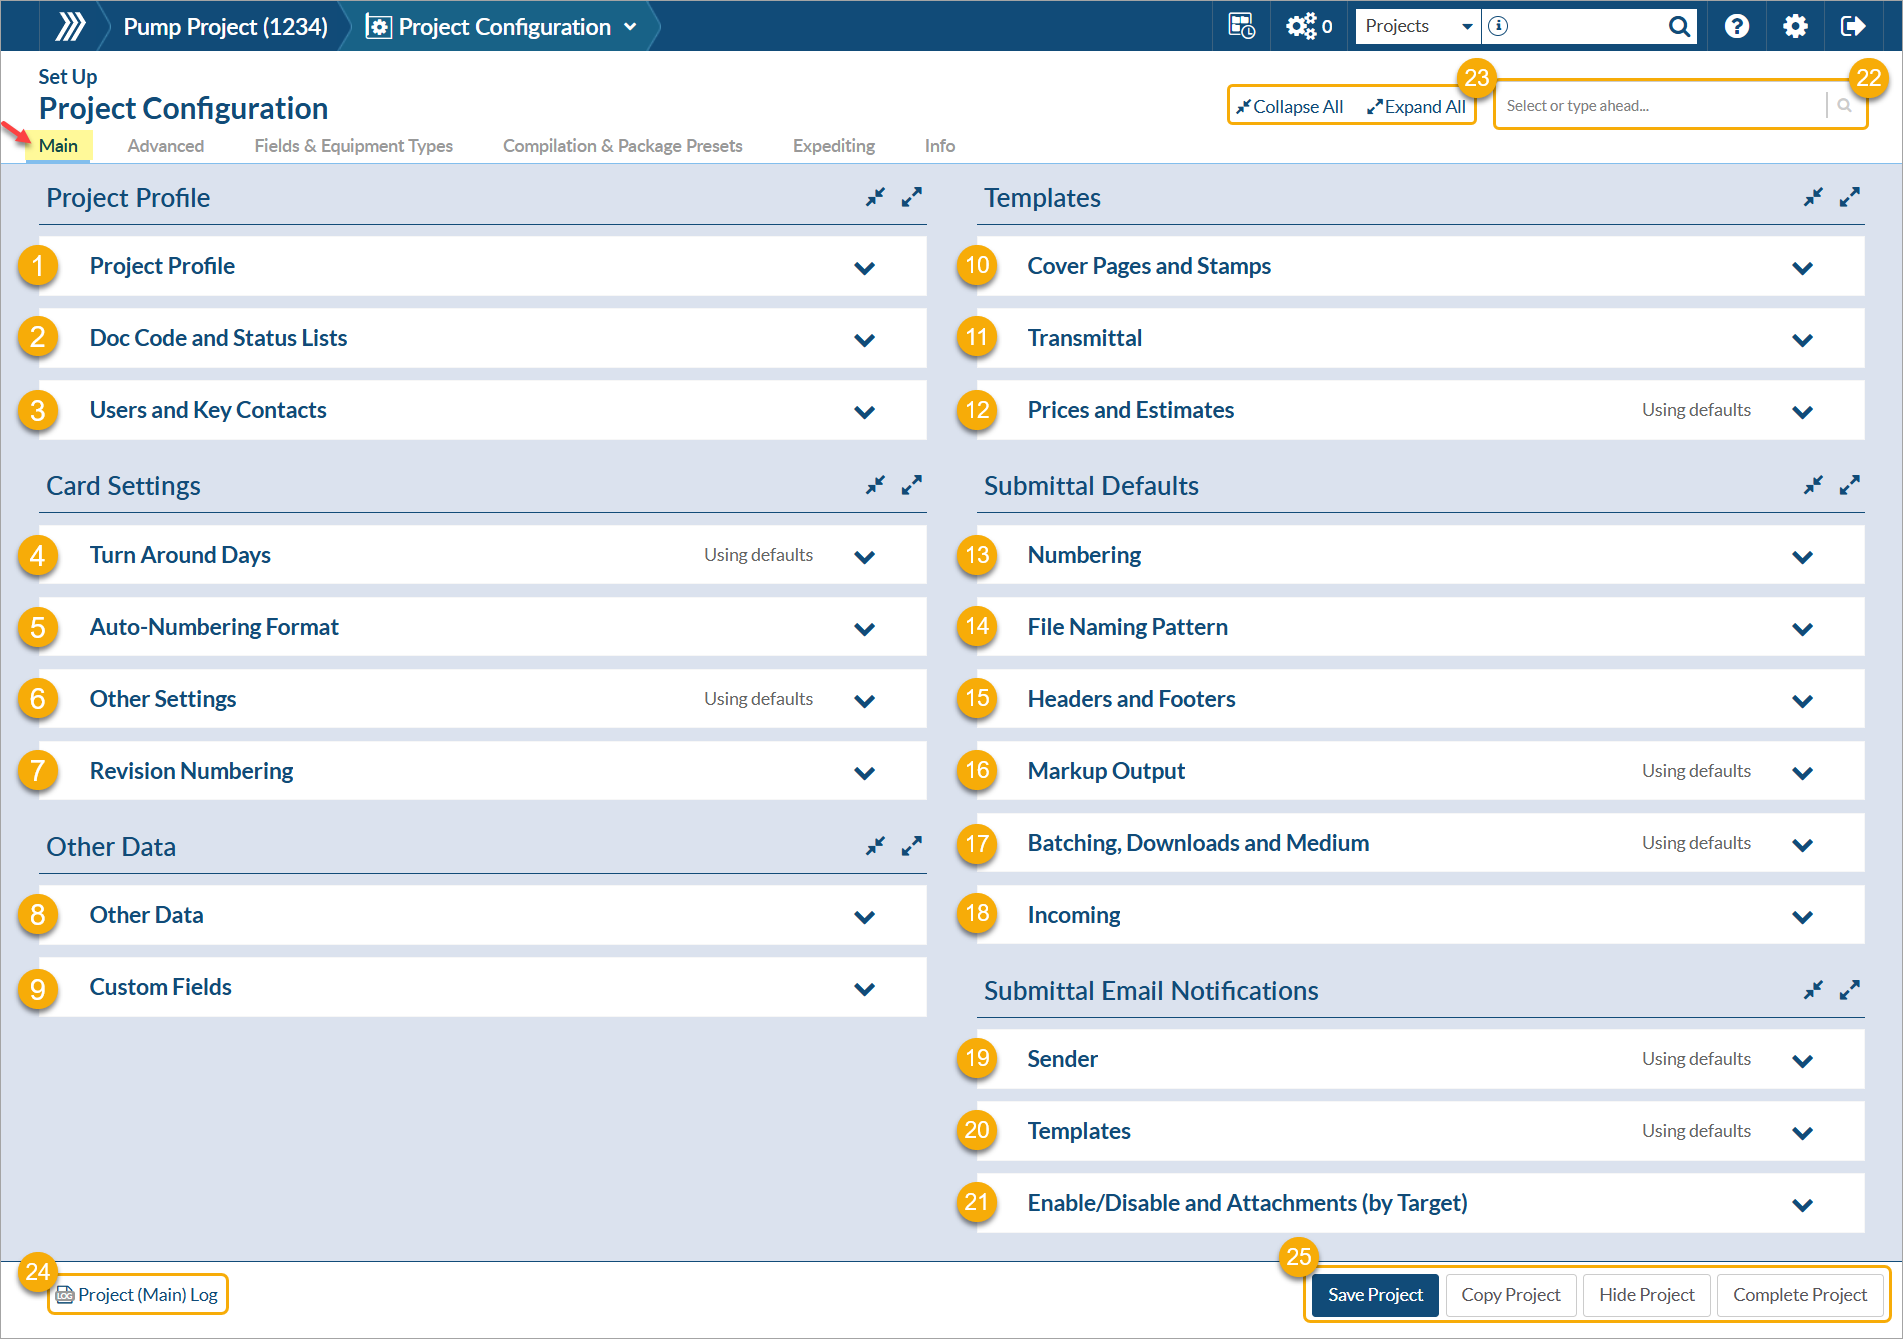The width and height of the screenshot is (1903, 1339).
Task: Click the logout icon
Action: (1853, 26)
